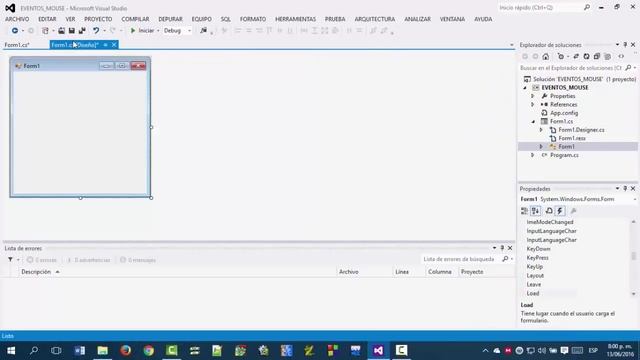Expand the References node
This screenshot has height=360, width=640.
(x=533, y=104)
